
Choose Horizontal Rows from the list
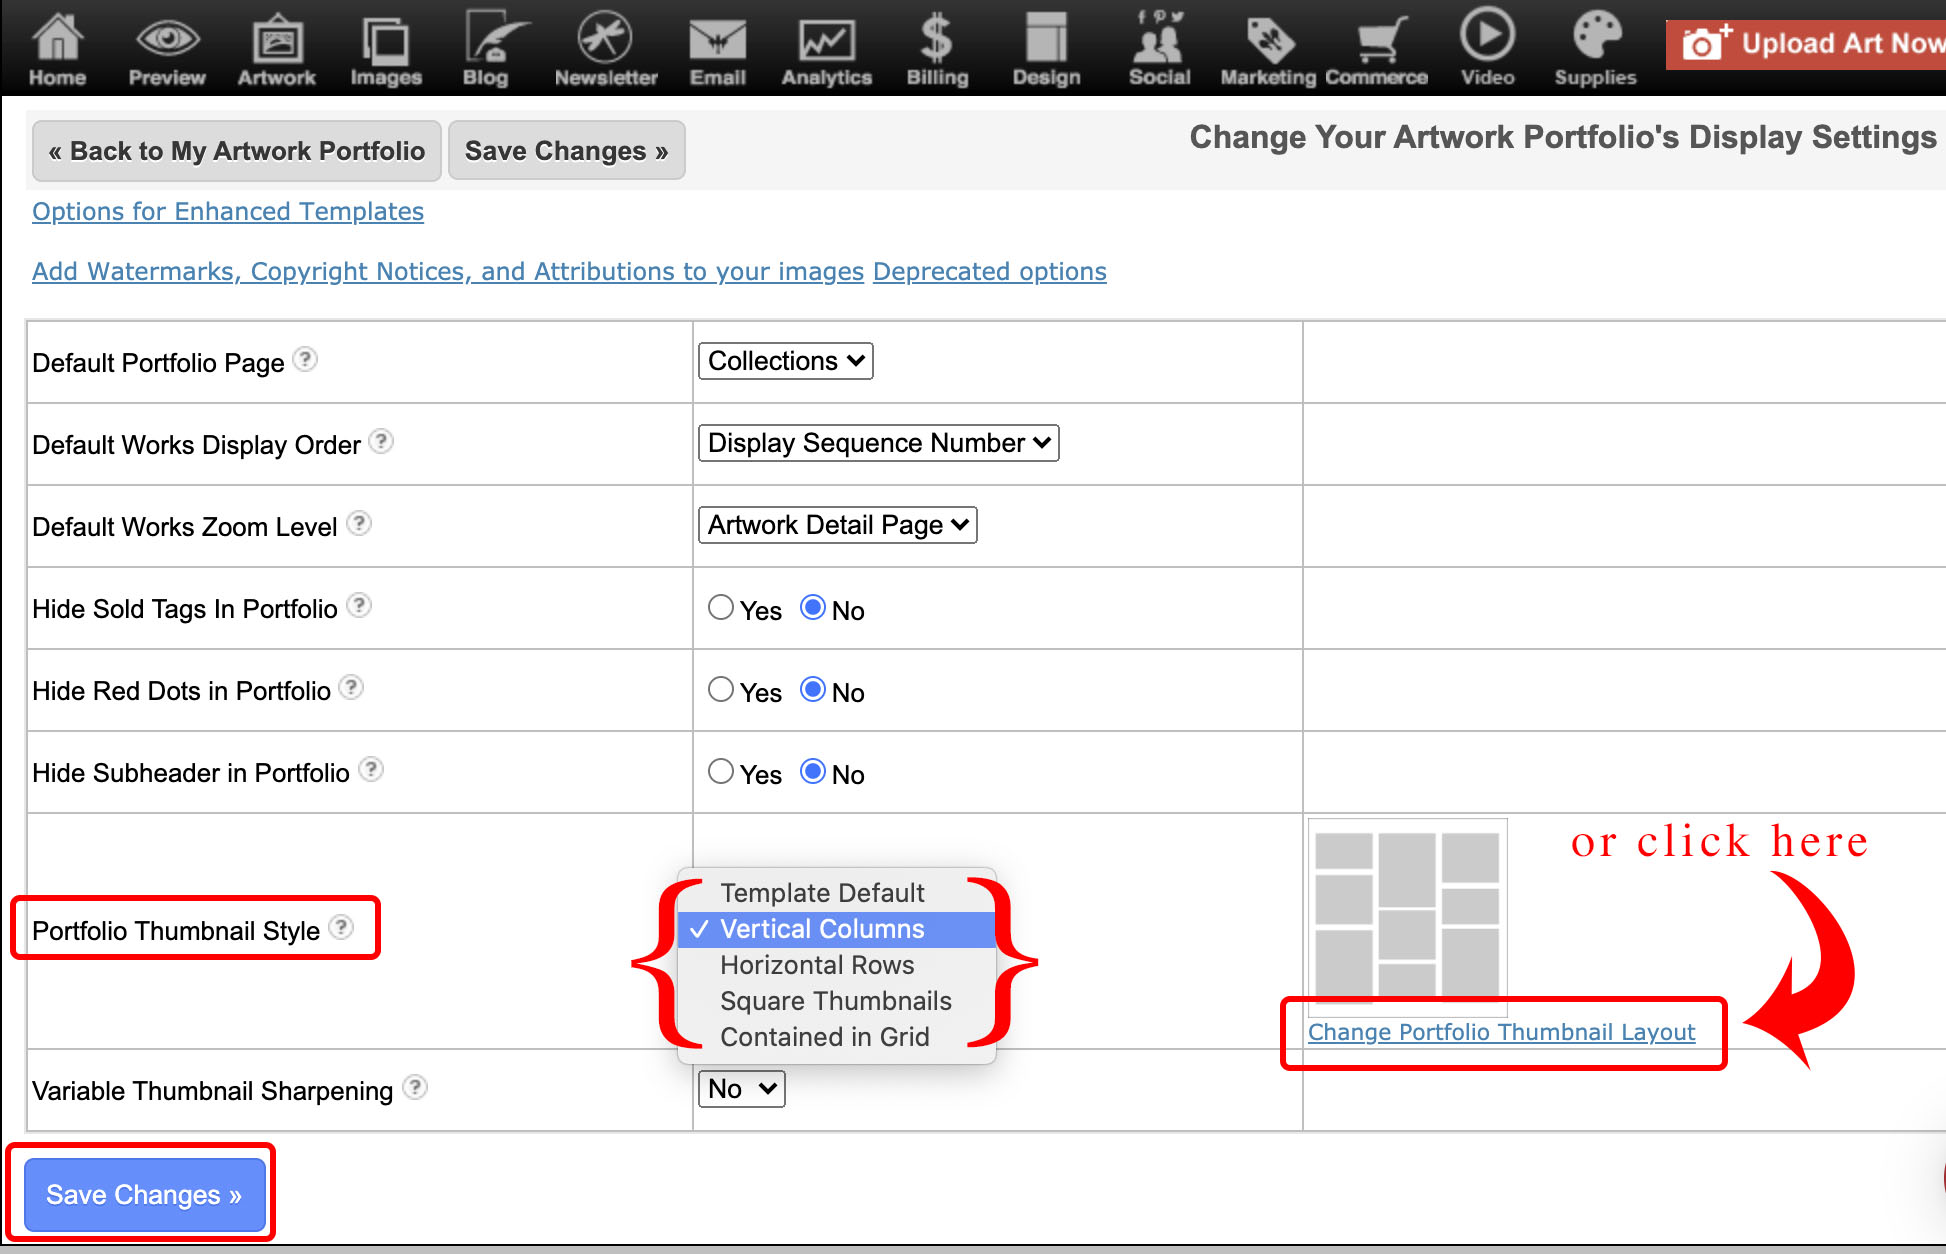[817, 965]
